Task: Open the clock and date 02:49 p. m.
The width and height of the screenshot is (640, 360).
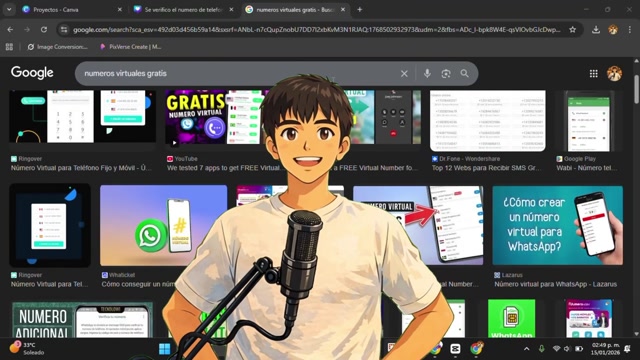Action: tap(605, 349)
